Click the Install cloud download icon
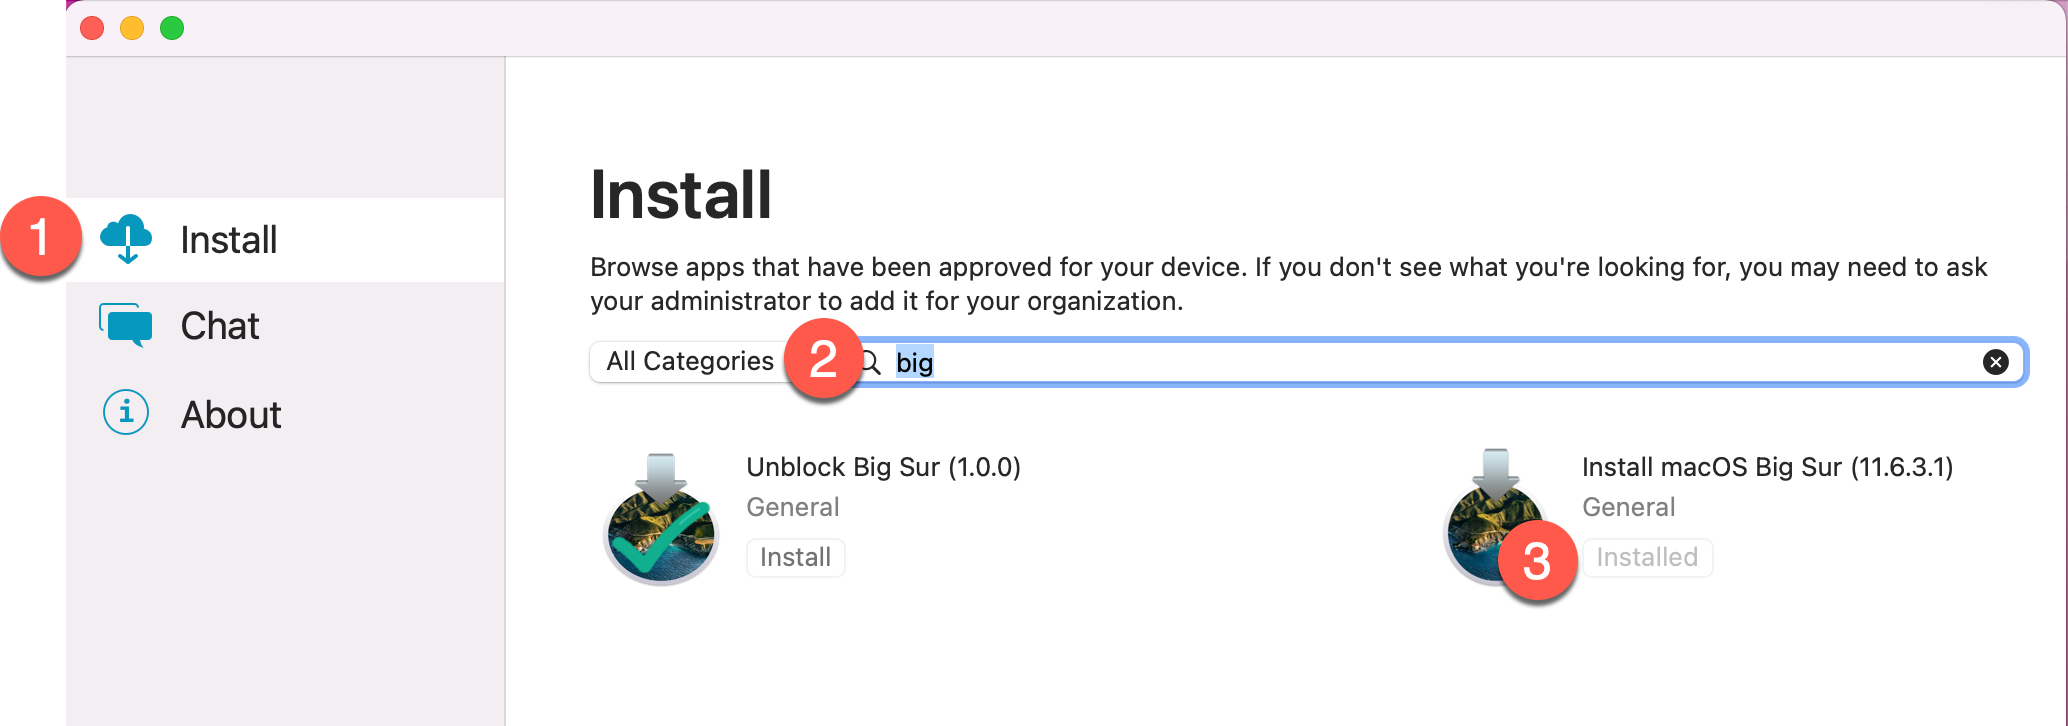Viewport: 2068px width, 726px height. click(126, 239)
